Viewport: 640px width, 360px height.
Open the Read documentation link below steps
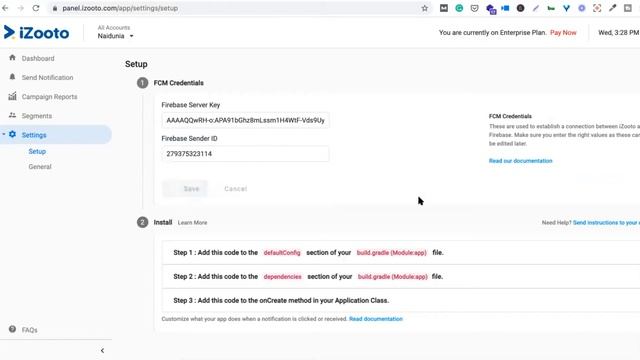coord(376,319)
